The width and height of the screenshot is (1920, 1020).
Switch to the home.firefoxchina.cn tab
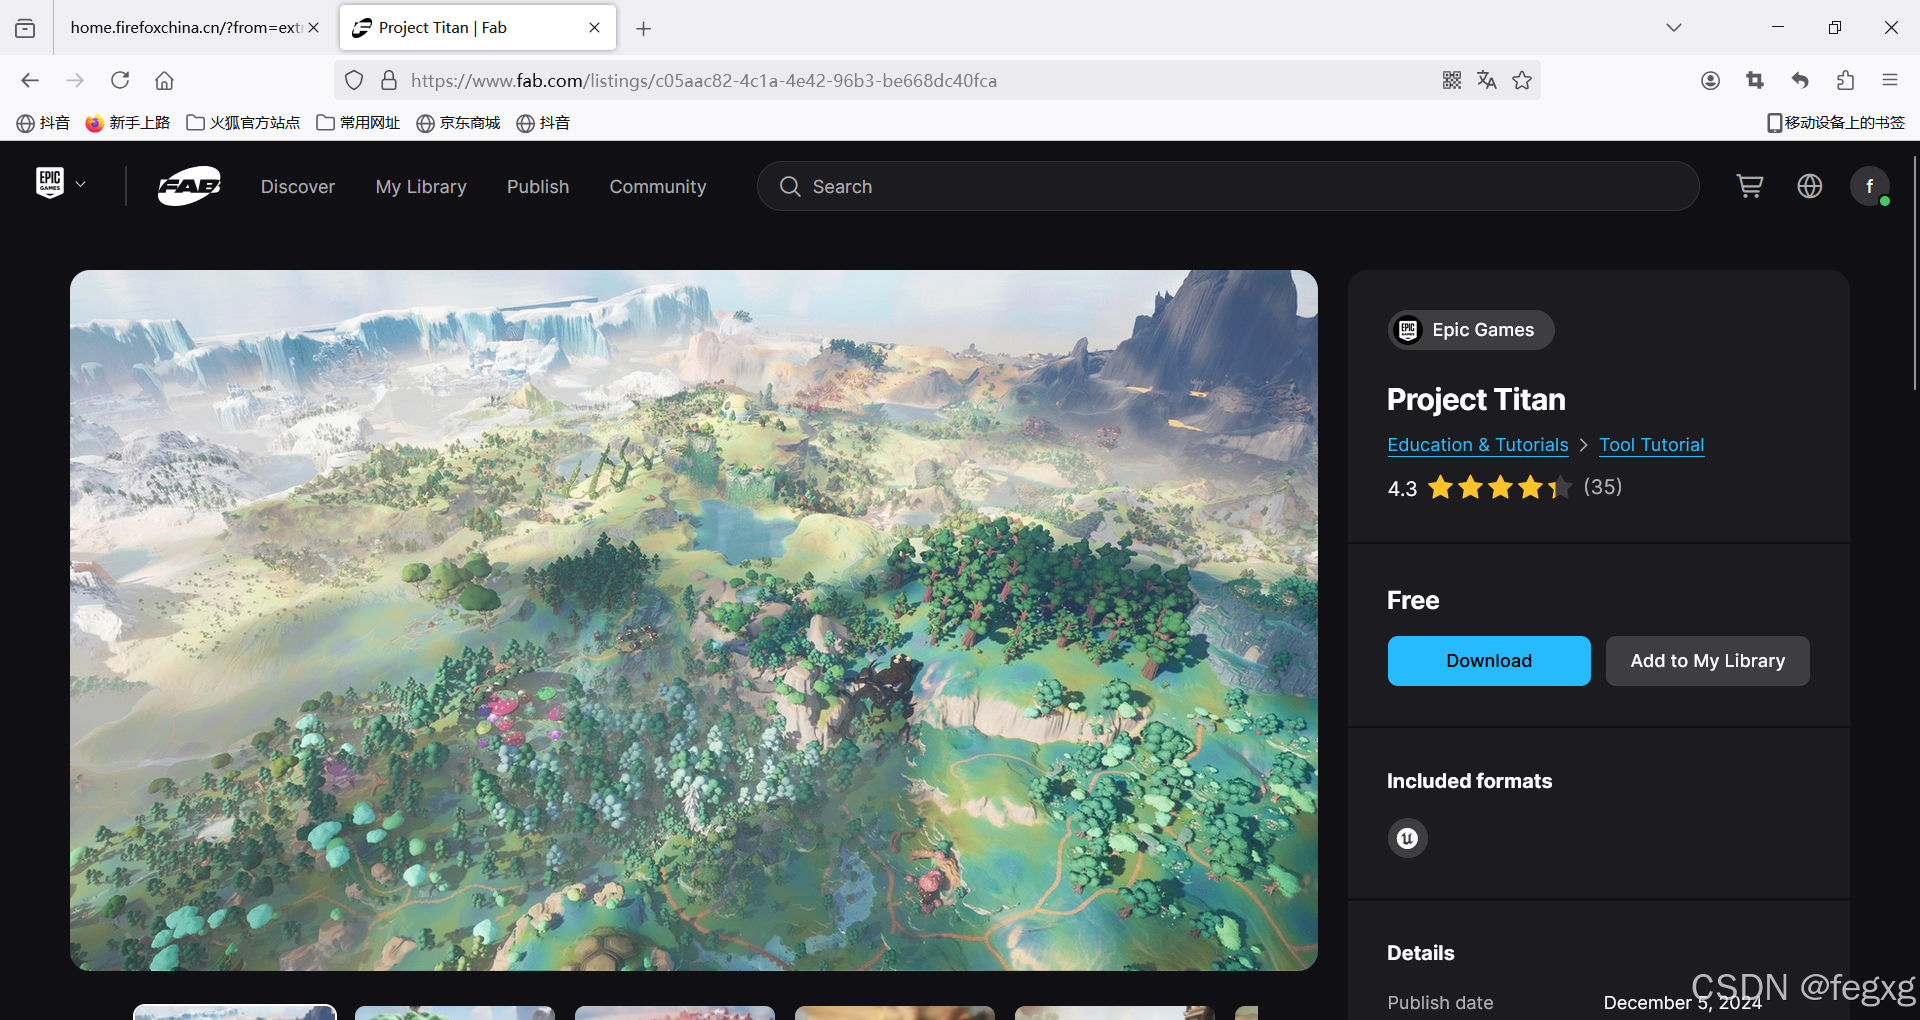coord(186,28)
